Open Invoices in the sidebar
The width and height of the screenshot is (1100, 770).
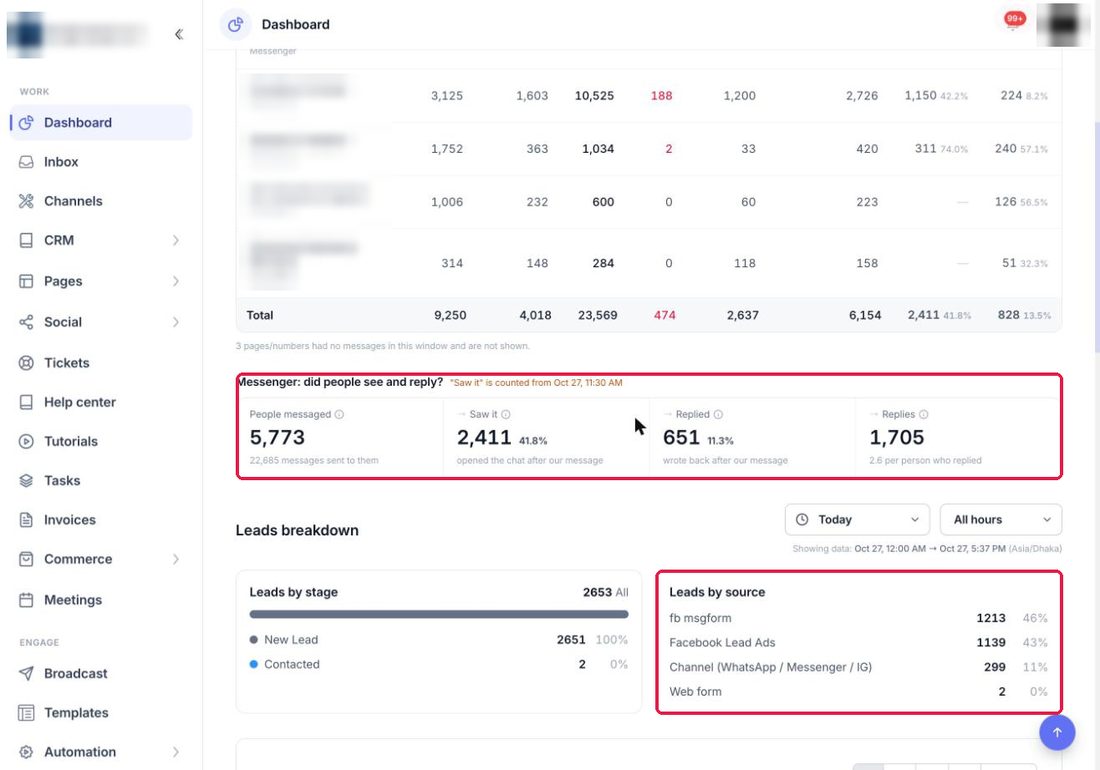point(100,520)
